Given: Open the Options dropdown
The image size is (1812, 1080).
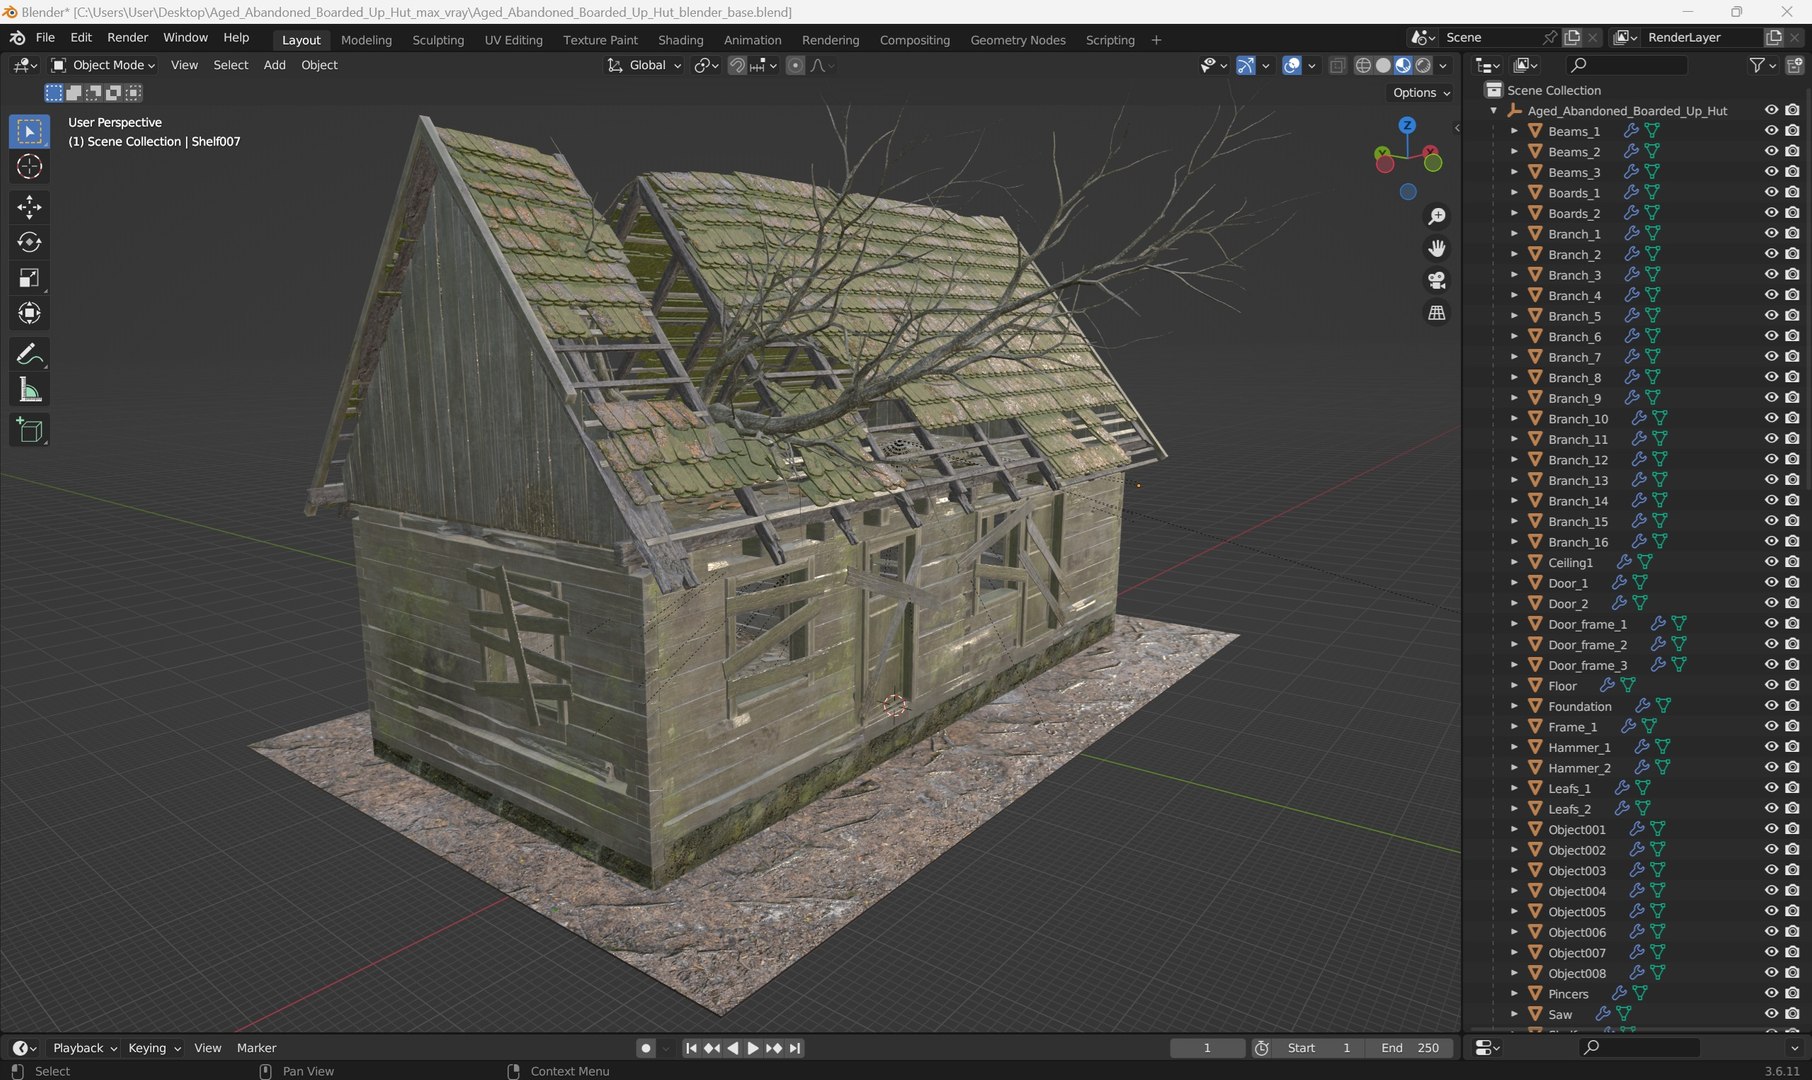Looking at the screenshot, I should 1421,92.
